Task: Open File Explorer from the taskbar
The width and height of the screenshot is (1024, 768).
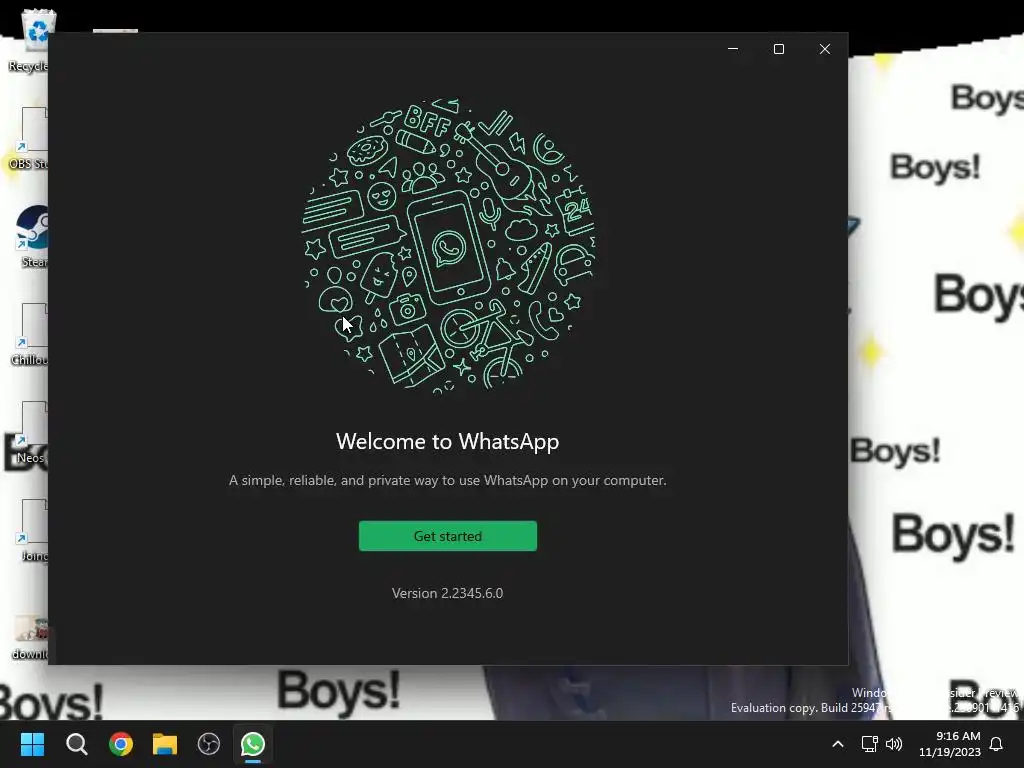Action: 165,744
